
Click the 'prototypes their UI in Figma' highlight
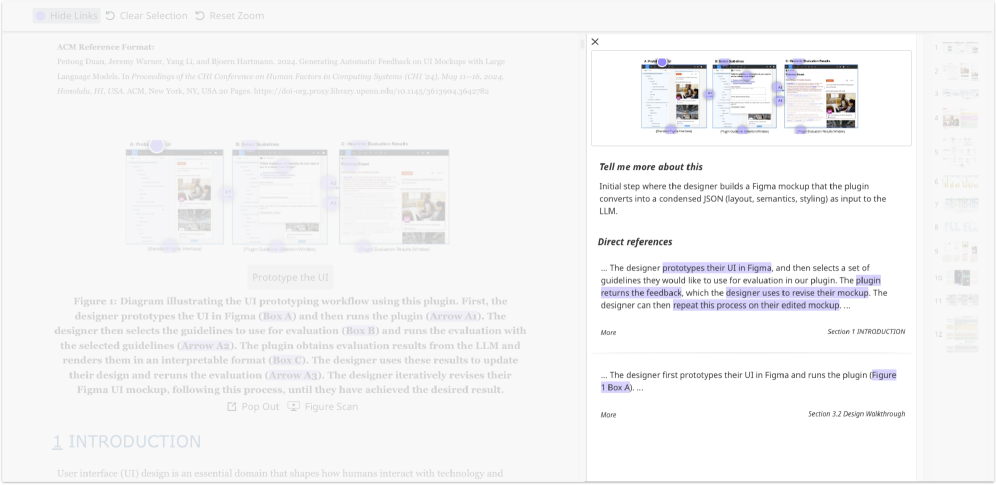716,268
